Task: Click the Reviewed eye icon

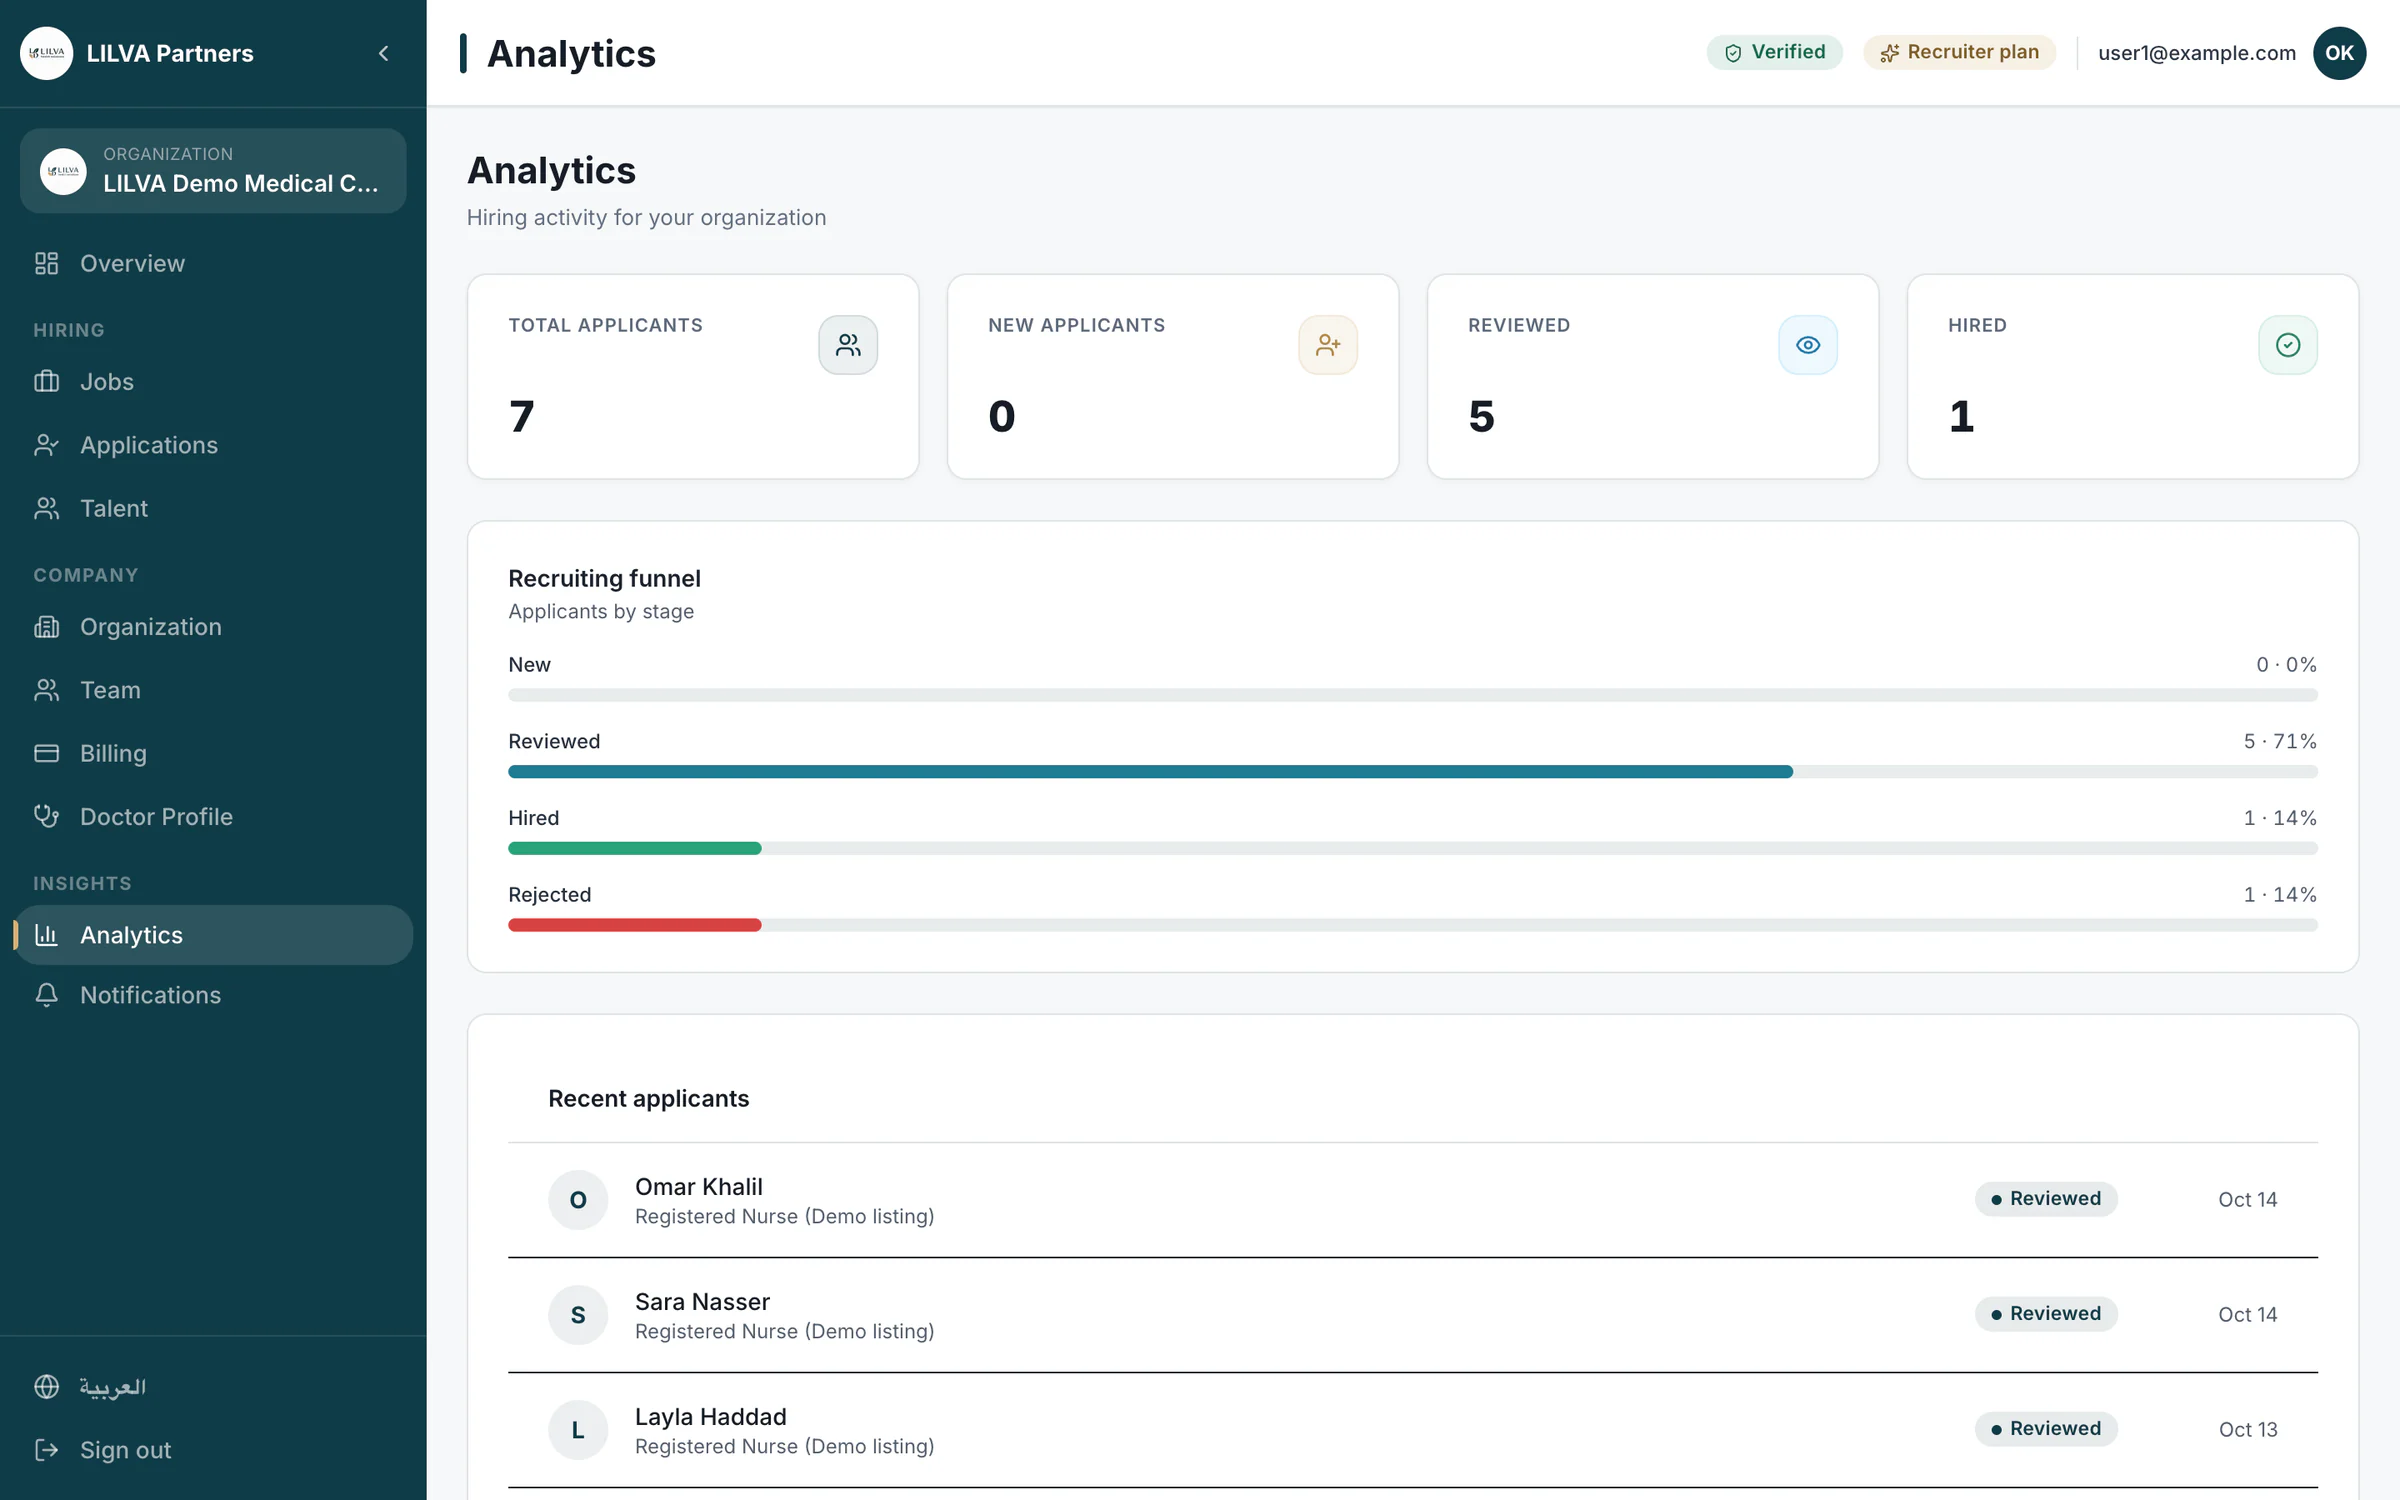Action: [x=1808, y=345]
